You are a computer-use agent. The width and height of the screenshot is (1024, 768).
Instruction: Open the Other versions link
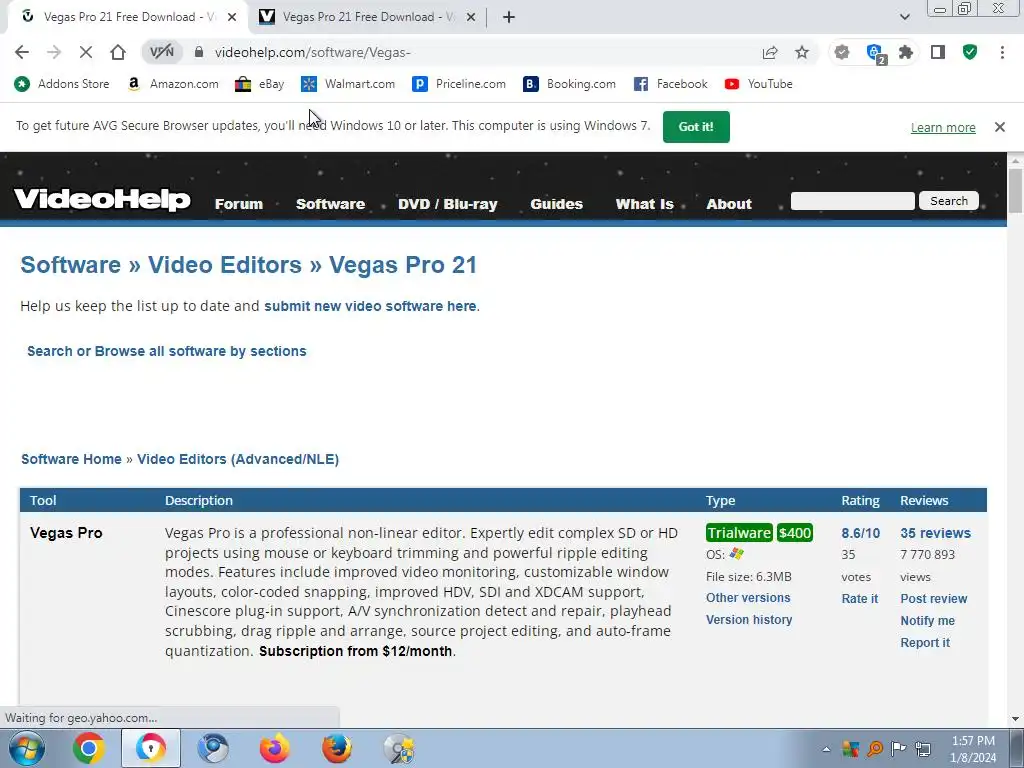[748, 598]
